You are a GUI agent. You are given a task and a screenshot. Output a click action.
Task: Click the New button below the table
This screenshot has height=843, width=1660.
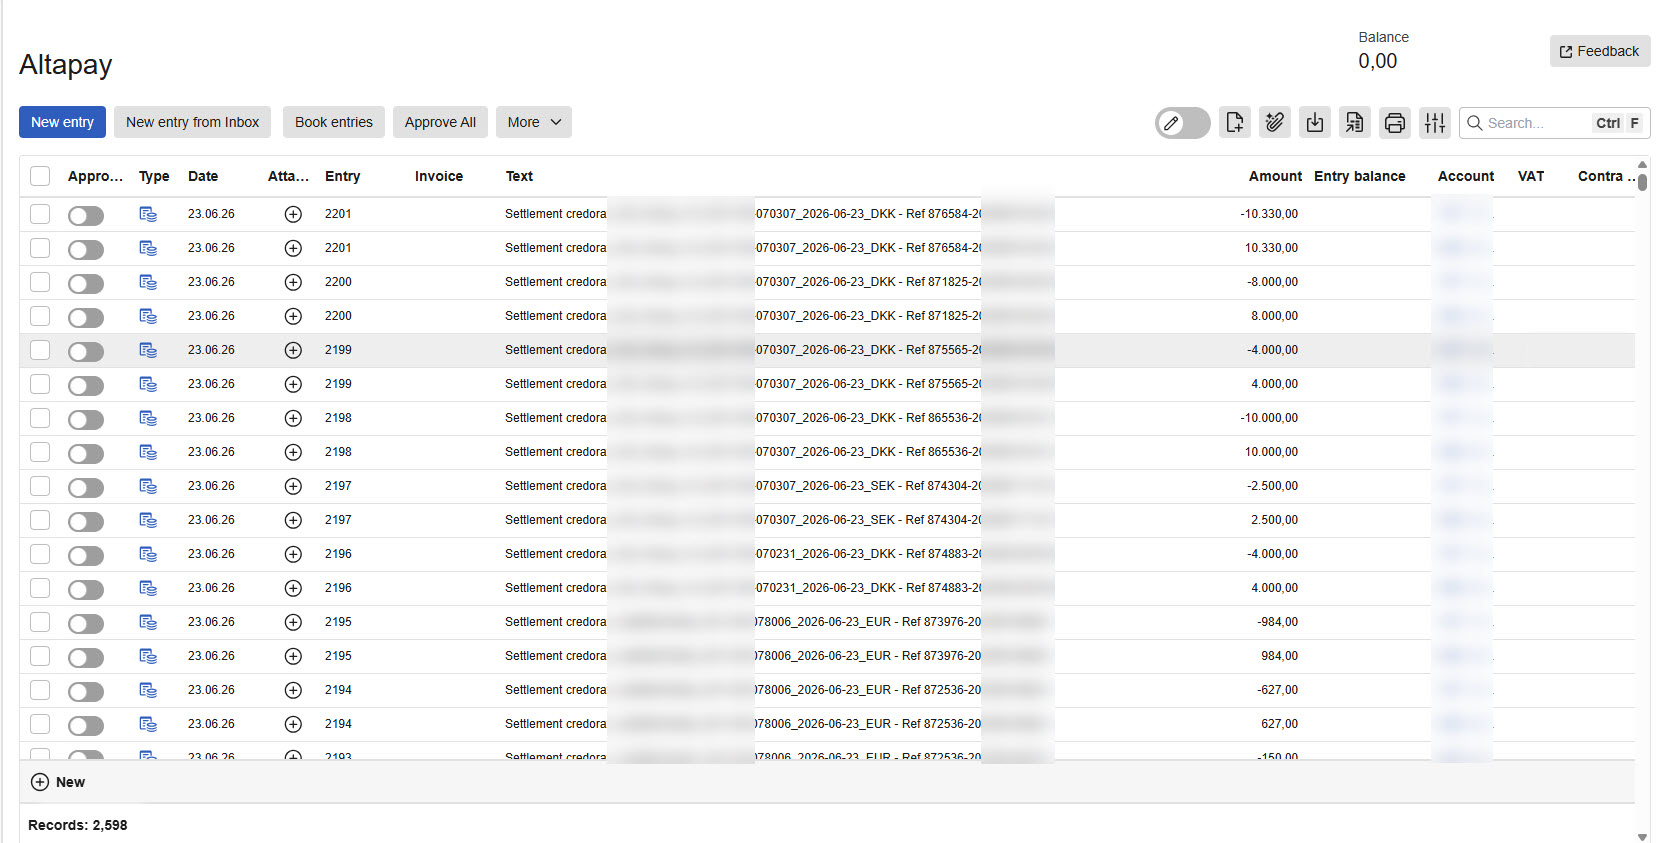58,782
